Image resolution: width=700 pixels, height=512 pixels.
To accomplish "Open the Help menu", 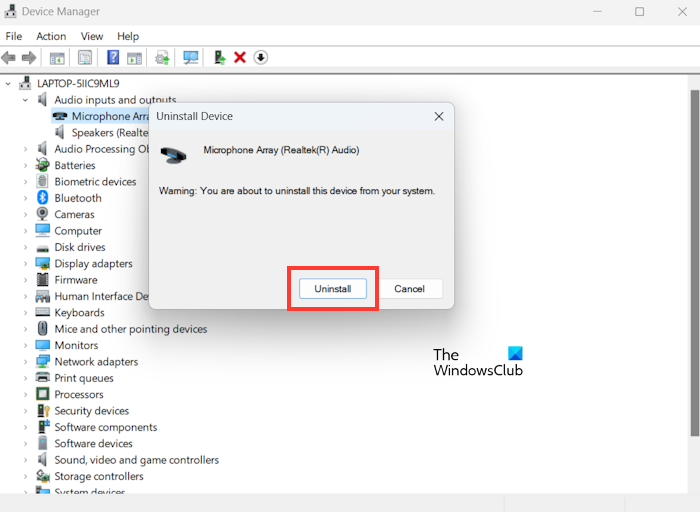I will [x=128, y=36].
